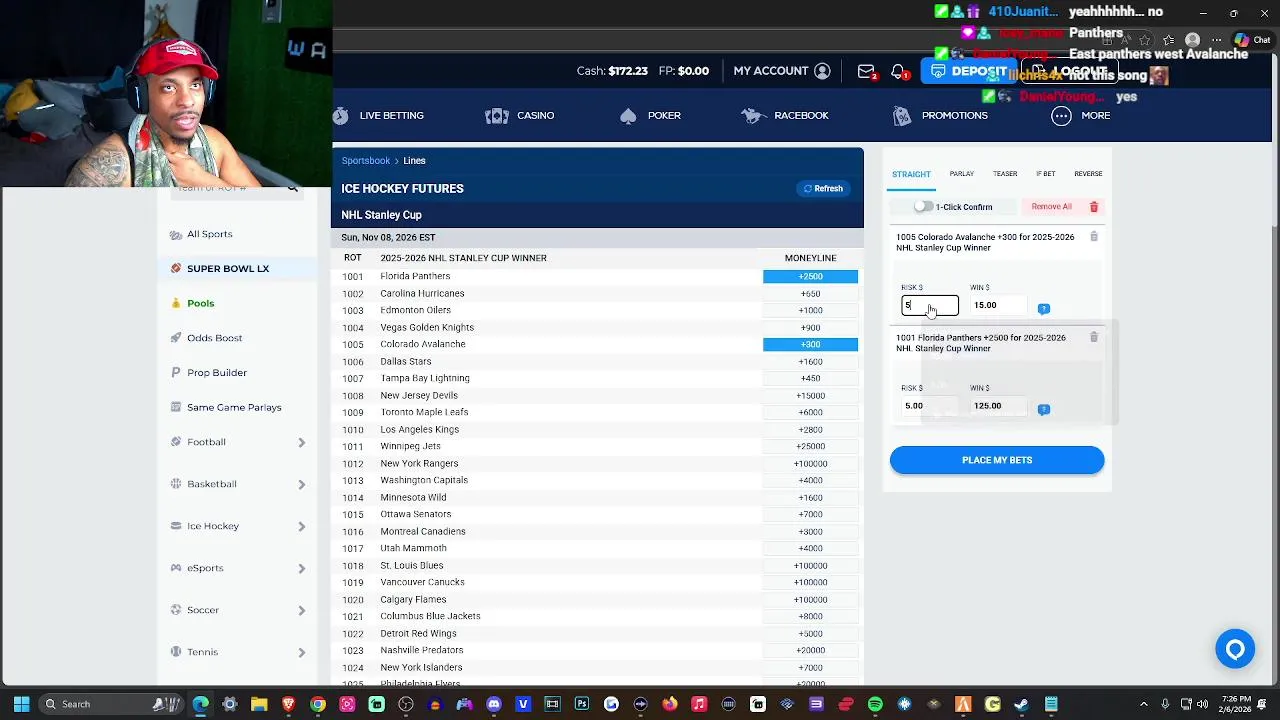
Task: Open Steam from the taskbar
Action: 1022,704
